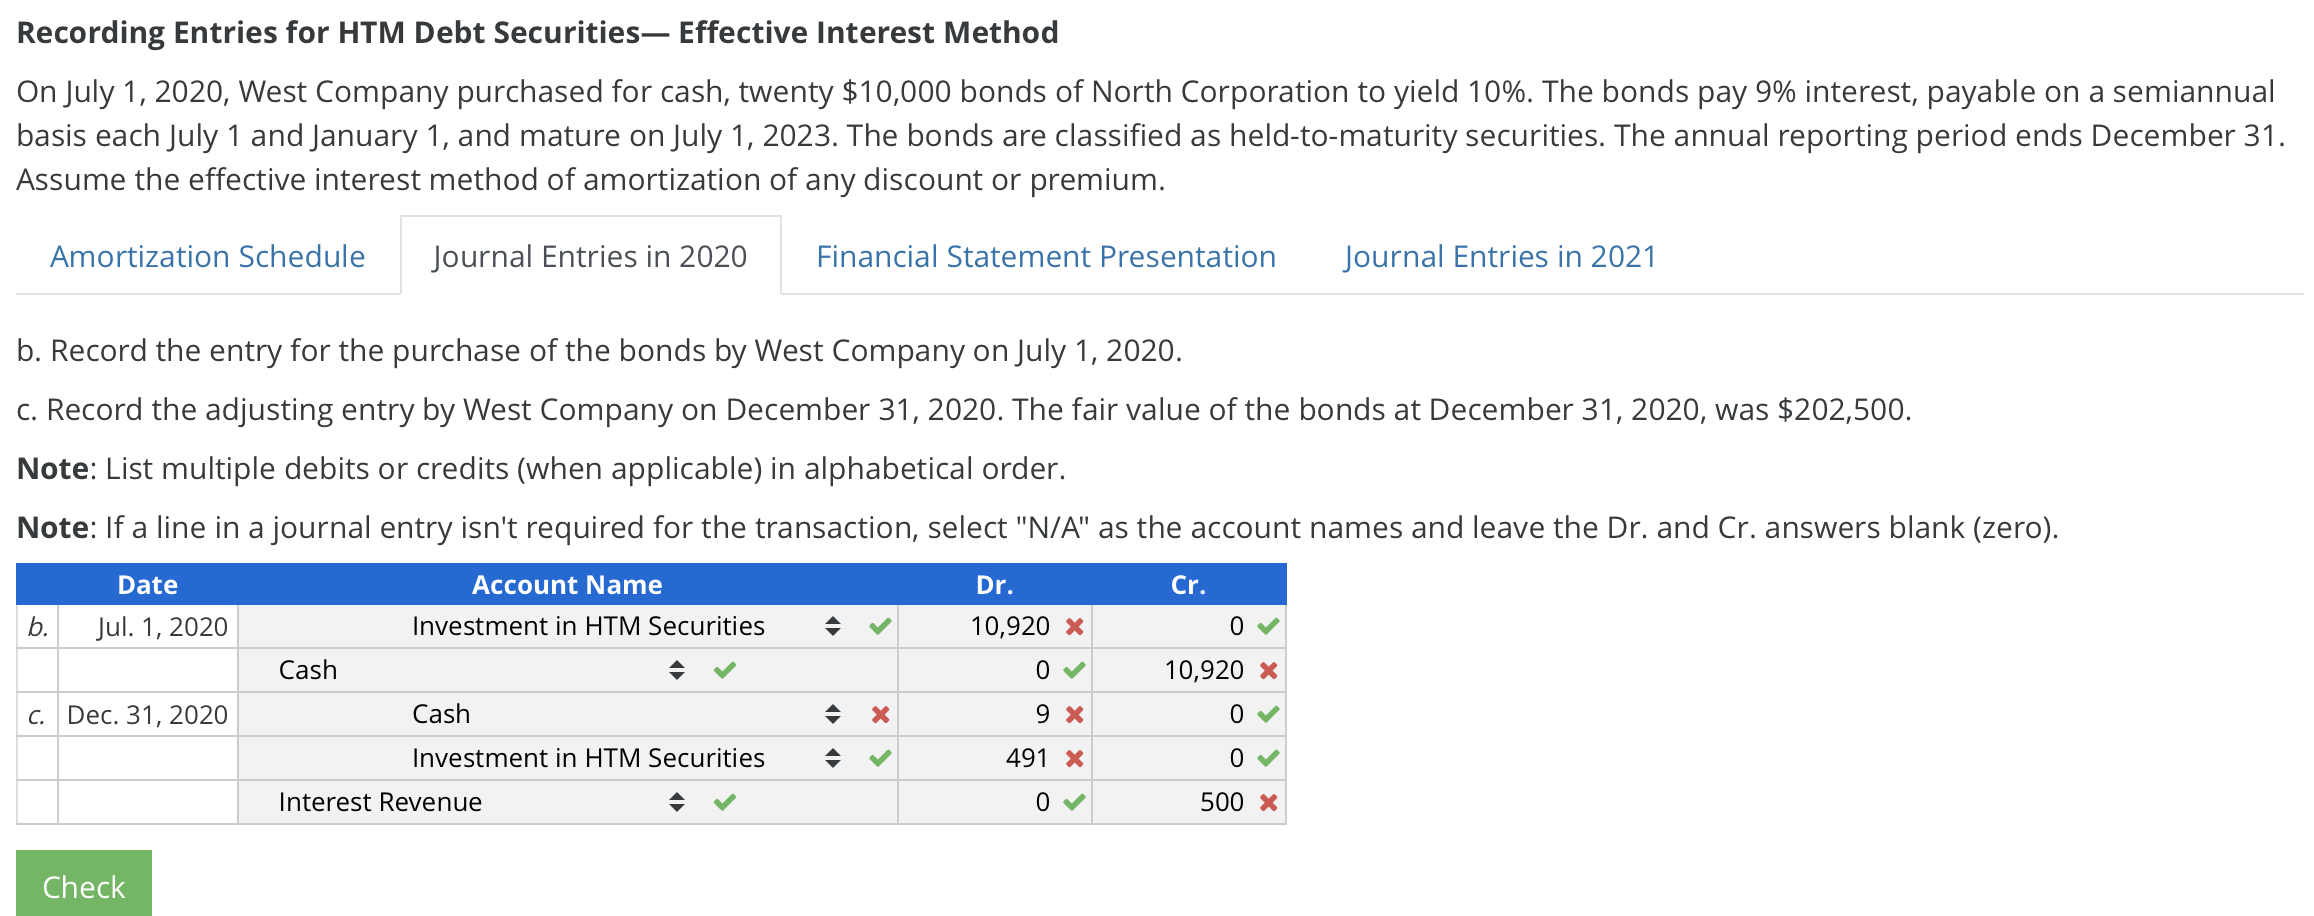The height and width of the screenshot is (916, 2314).
Task: Select the Journal Entries in 2021 tab
Action: pyautogui.click(x=1499, y=256)
